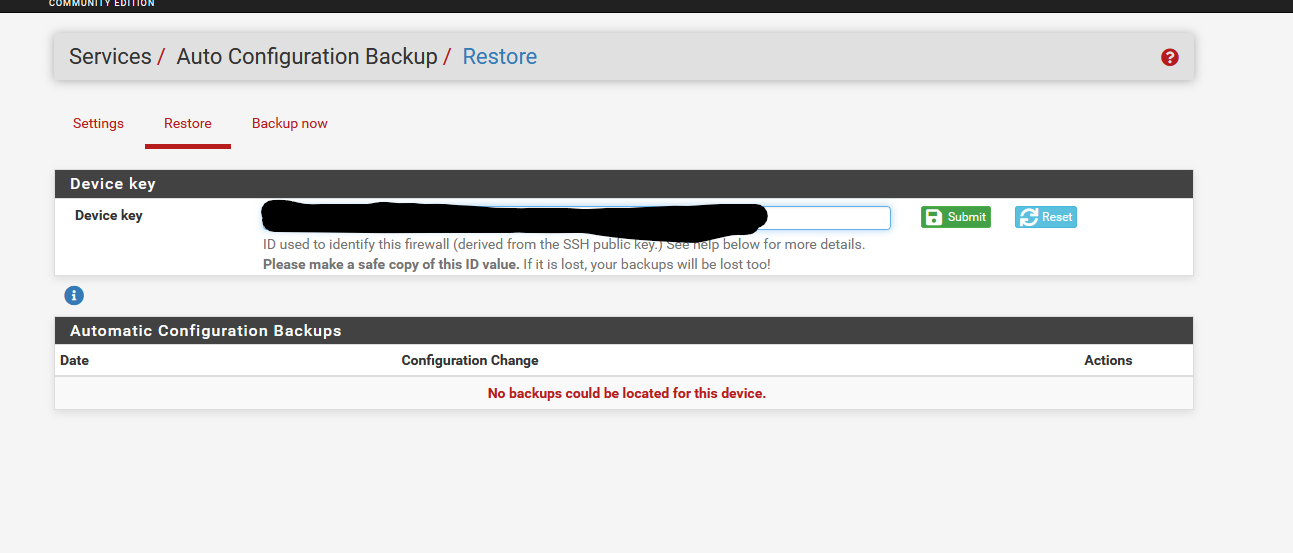Click the blue Restore breadcrumb link
1293x553 pixels.
[499, 57]
